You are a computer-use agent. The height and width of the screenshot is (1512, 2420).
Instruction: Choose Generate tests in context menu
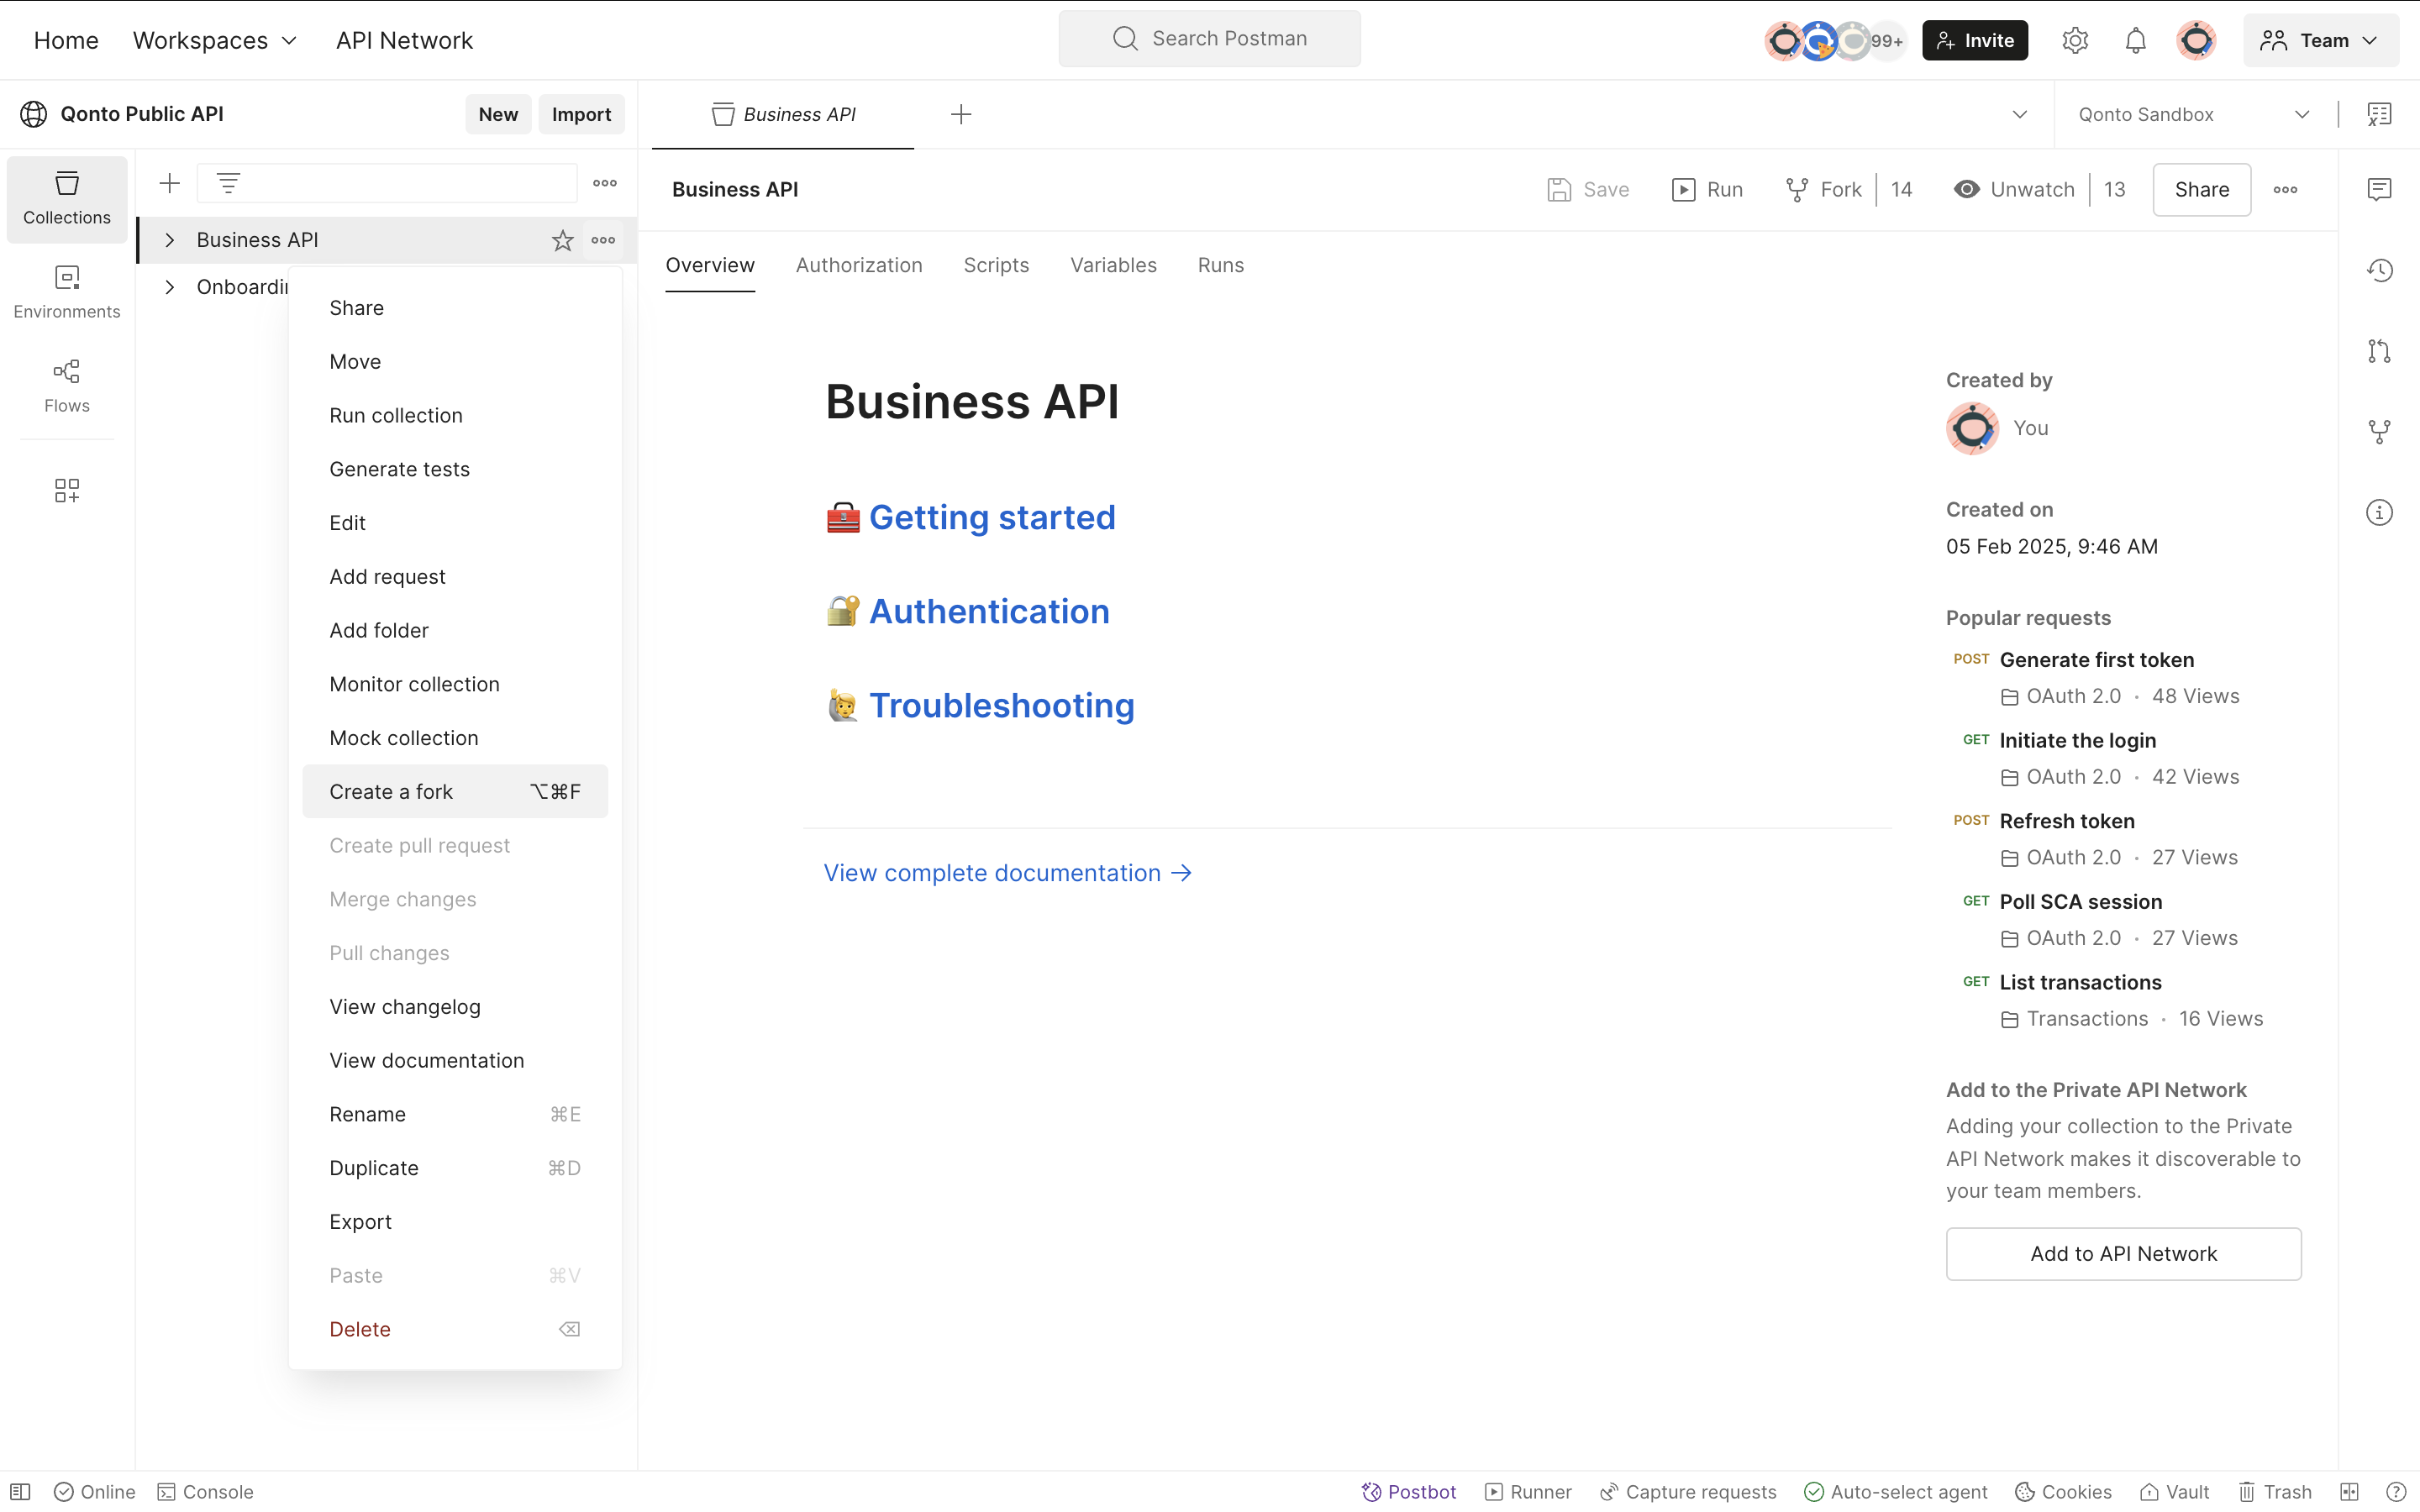455,469
